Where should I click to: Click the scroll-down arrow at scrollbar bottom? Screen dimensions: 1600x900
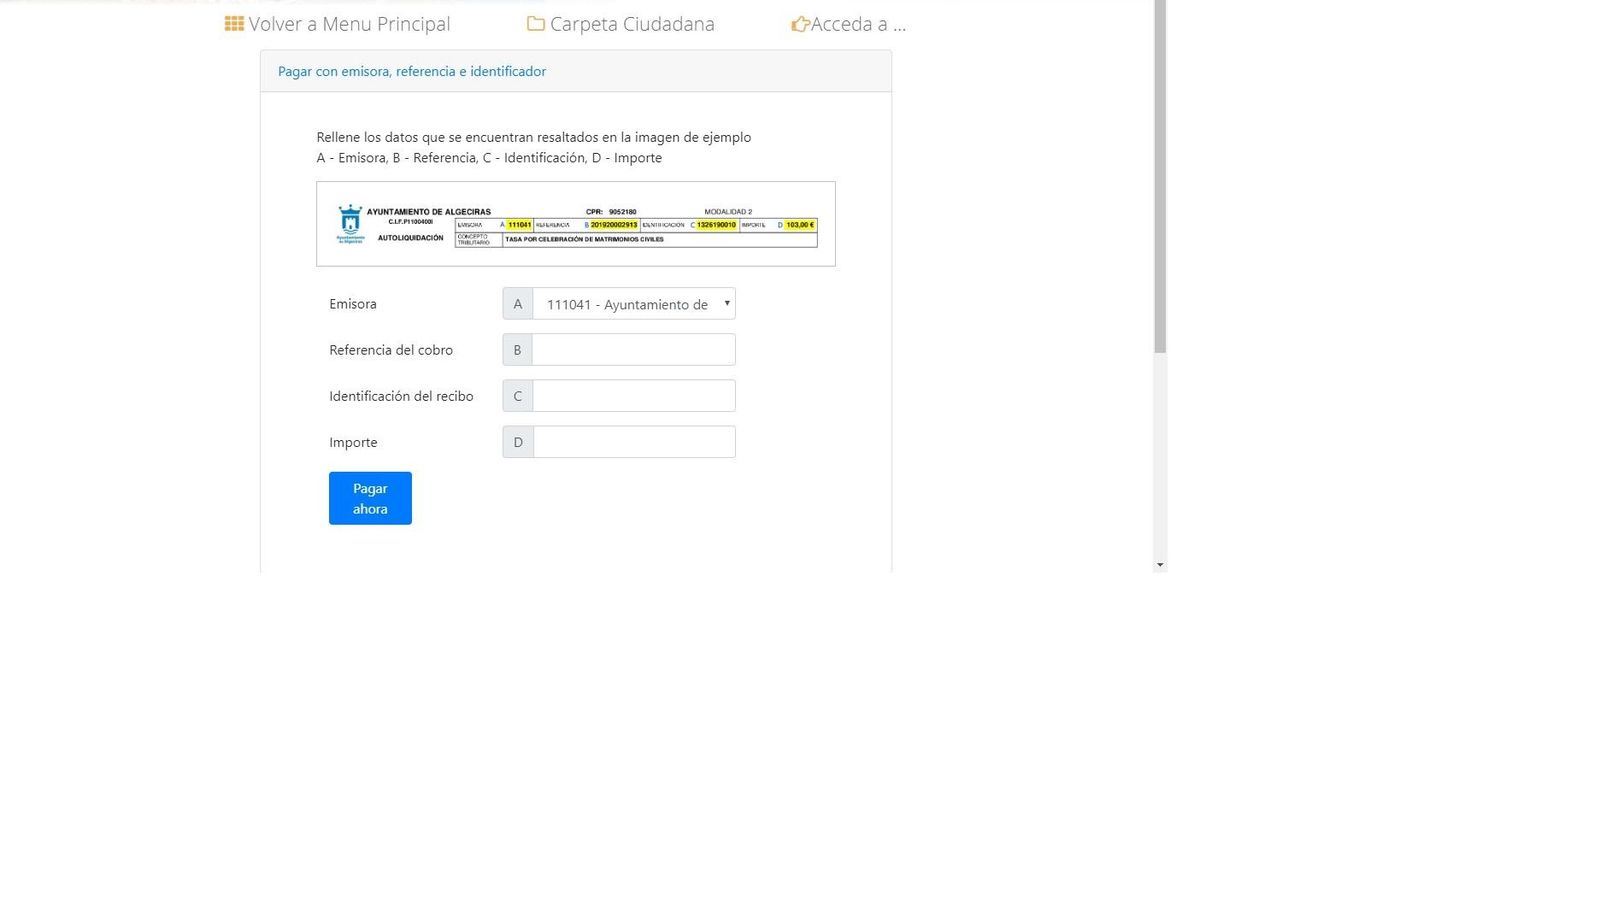1160,565
